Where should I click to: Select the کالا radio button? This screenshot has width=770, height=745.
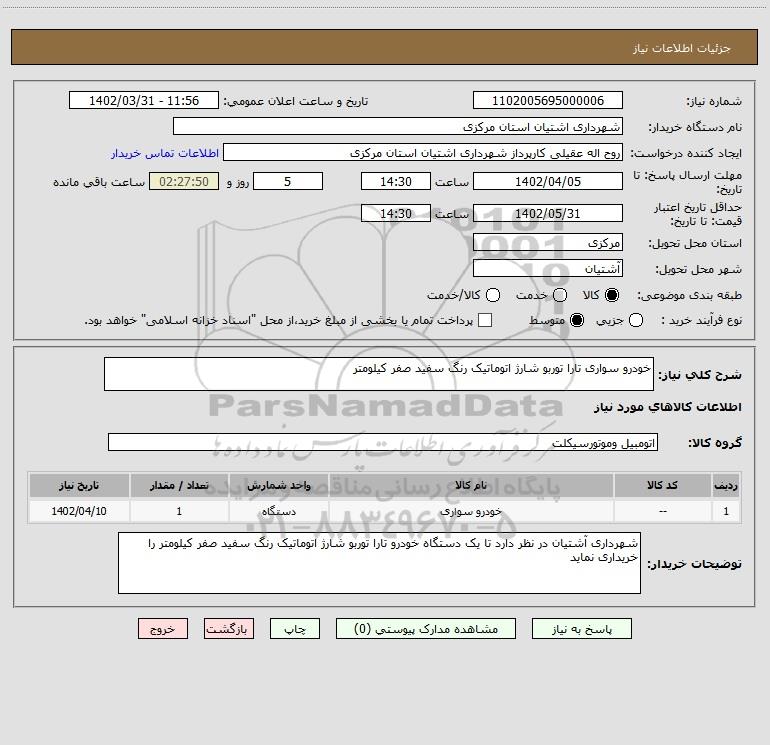612,295
